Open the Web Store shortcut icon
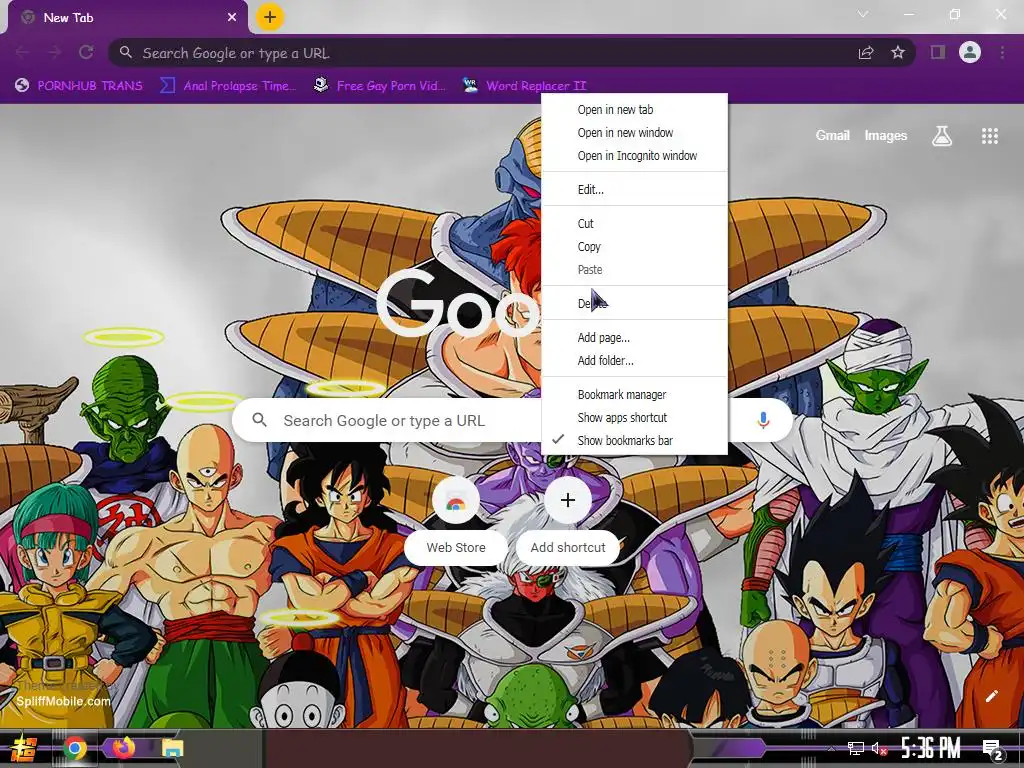The image size is (1024, 768). (x=456, y=501)
